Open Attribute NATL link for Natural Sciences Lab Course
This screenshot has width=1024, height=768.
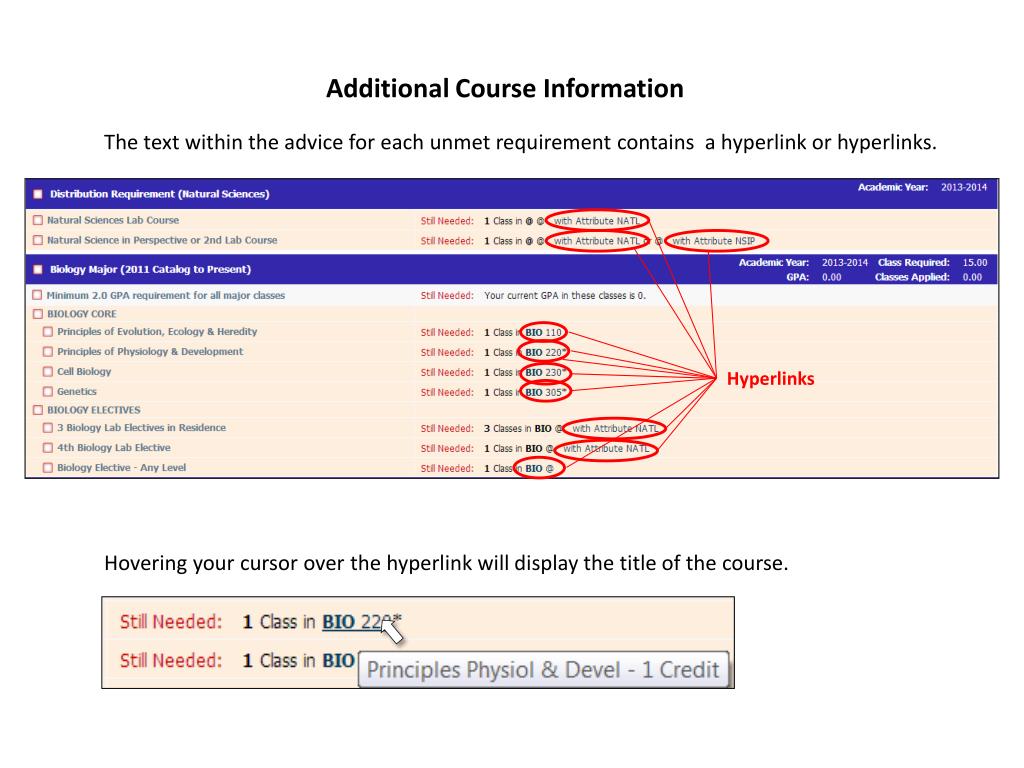[596, 221]
